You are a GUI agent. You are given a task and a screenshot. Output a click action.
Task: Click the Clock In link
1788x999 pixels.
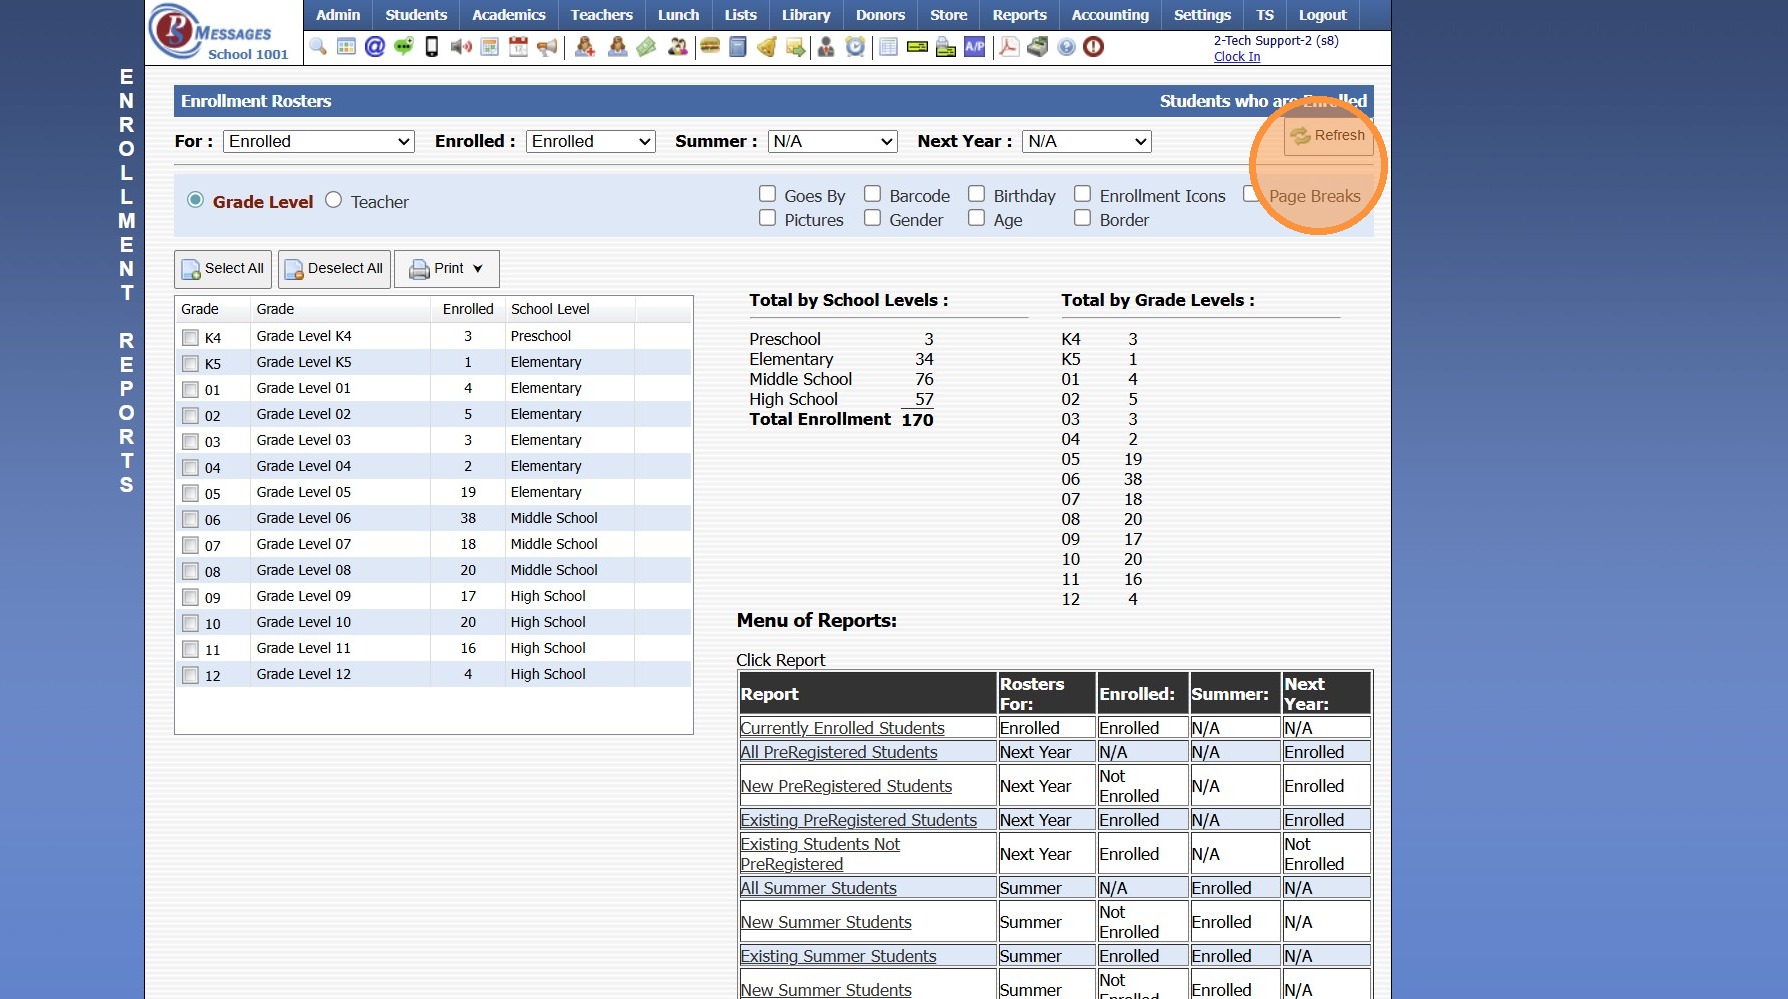pos(1237,57)
